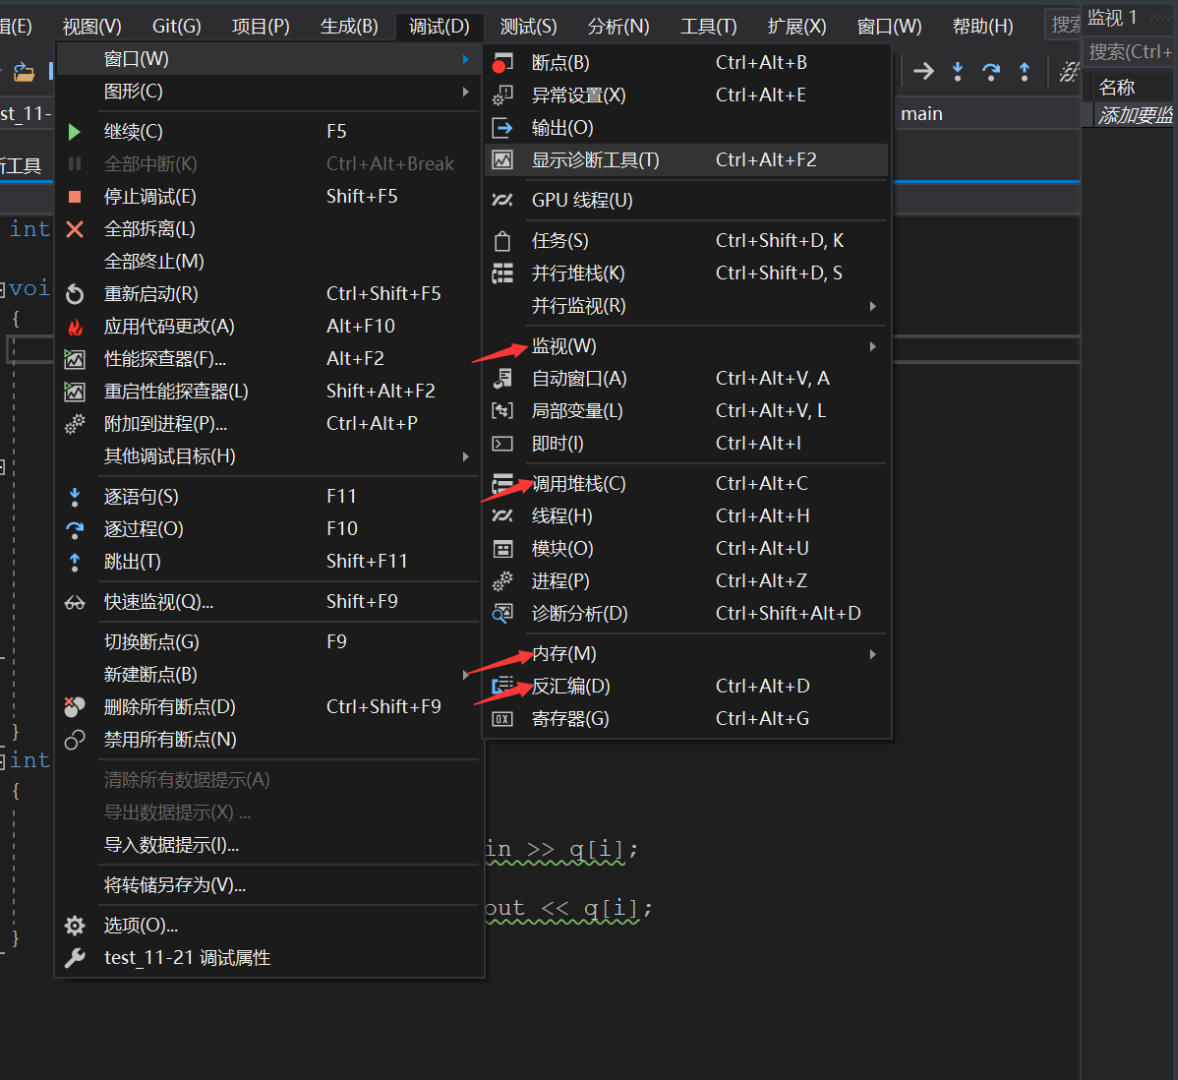Choose Save Dump As (将转储另存为) entry
Image resolution: width=1178 pixels, height=1080 pixels.
coord(269,885)
